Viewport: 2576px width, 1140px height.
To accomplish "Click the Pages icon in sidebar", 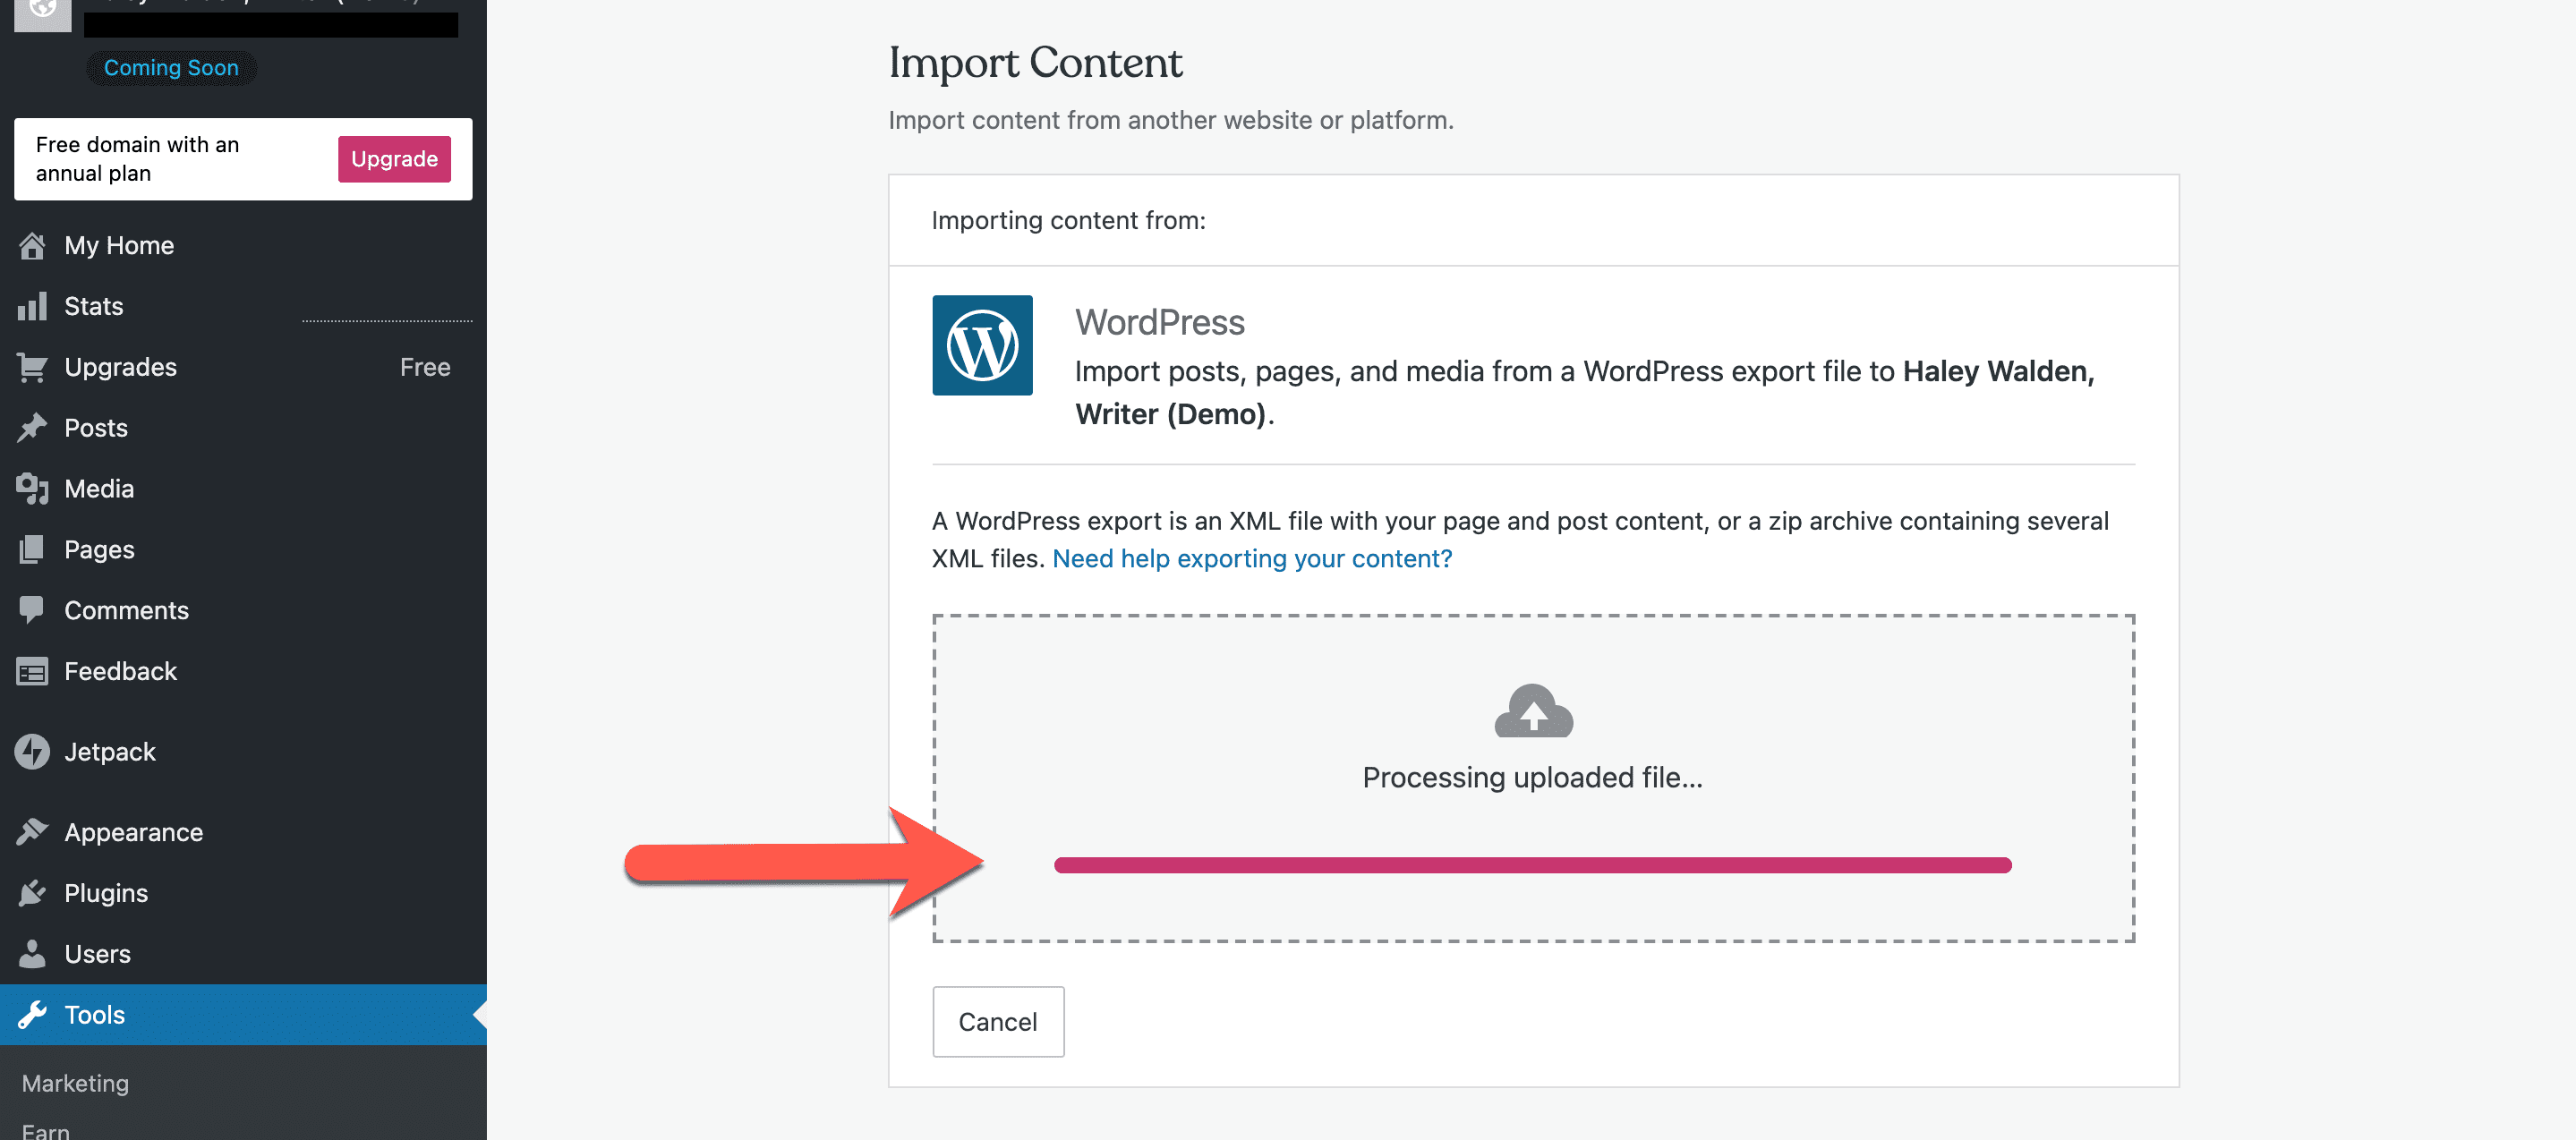I will pyautogui.click(x=32, y=550).
